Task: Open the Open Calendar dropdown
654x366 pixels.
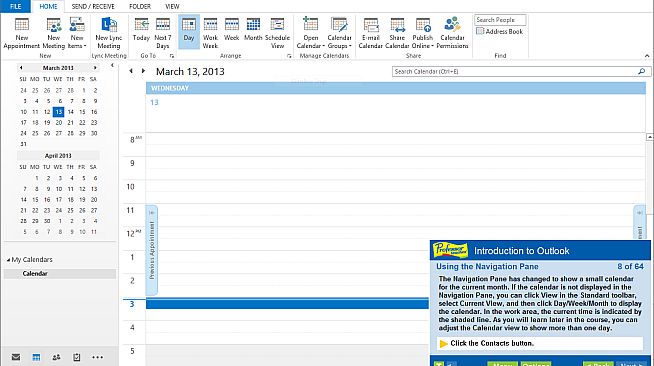Action: tap(311, 33)
